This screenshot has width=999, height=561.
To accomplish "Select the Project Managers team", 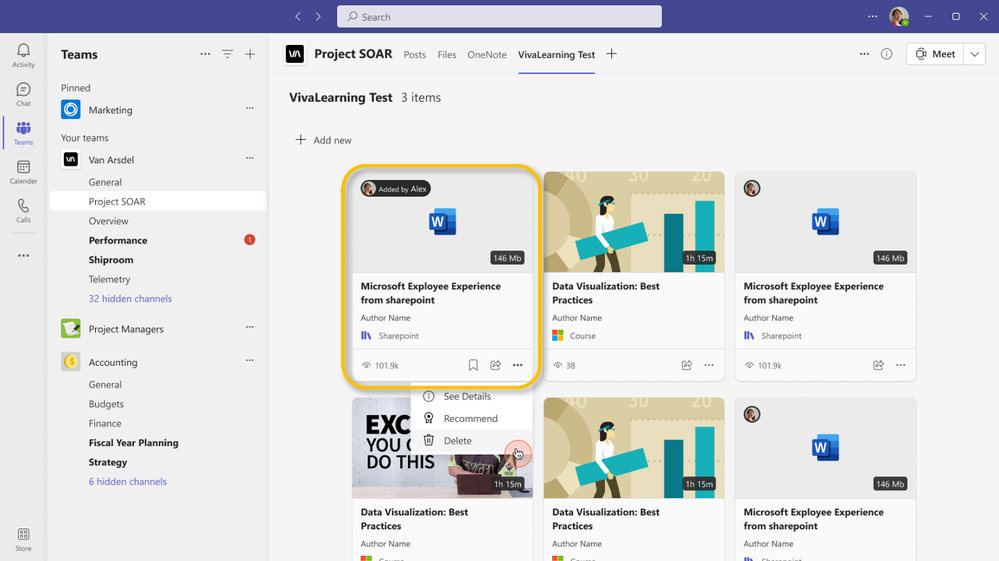I will pyautogui.click(x=126, y=329).
